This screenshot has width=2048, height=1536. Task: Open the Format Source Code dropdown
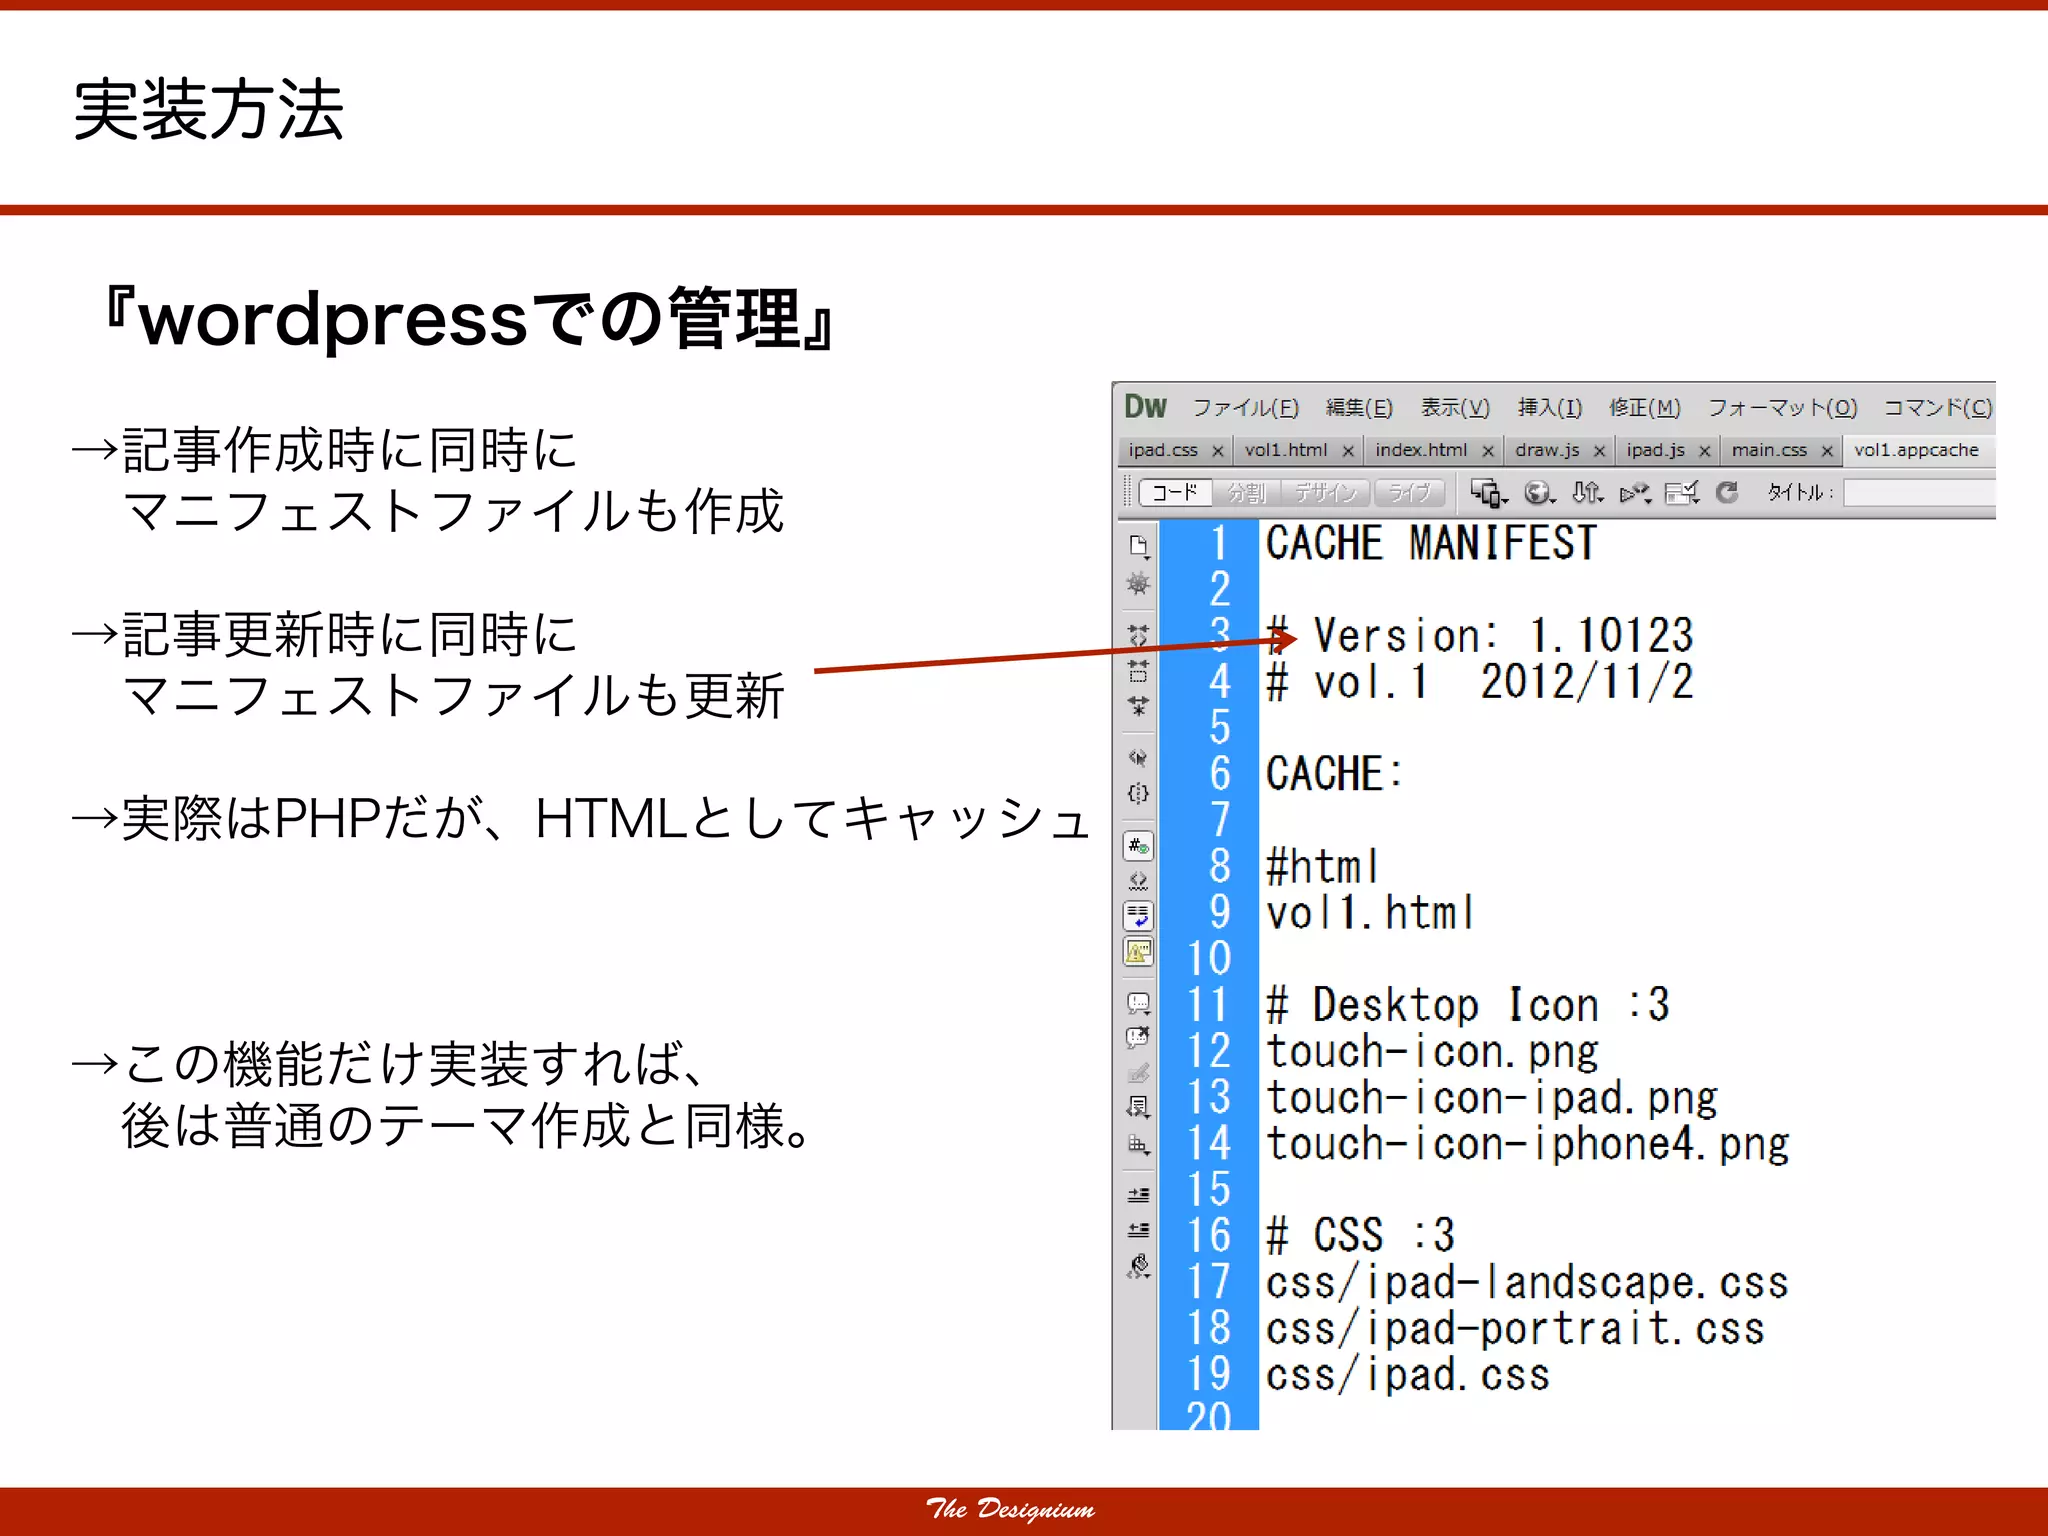coord(1138,1267)
